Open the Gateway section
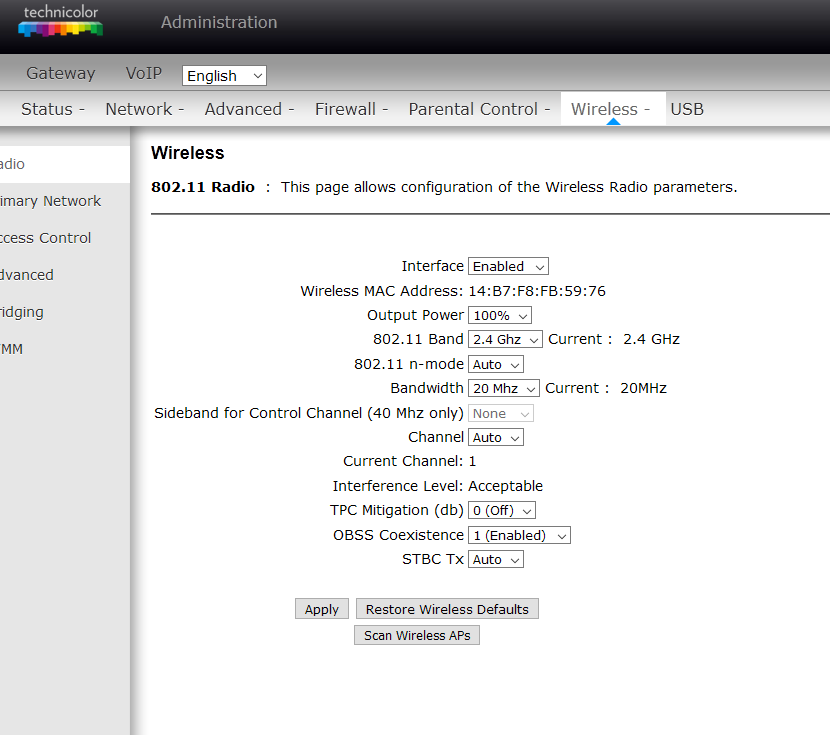 click(x=61, y=73)
